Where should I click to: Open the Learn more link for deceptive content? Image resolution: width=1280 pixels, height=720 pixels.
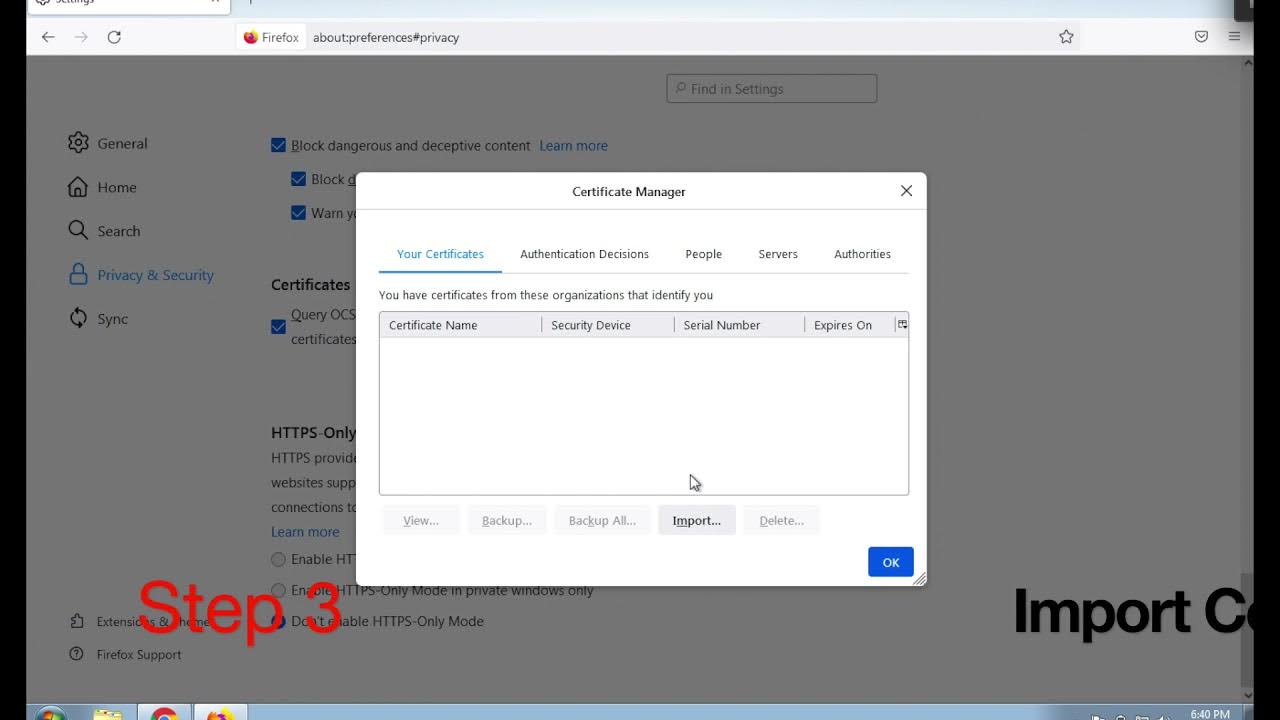tap(573, 146)
